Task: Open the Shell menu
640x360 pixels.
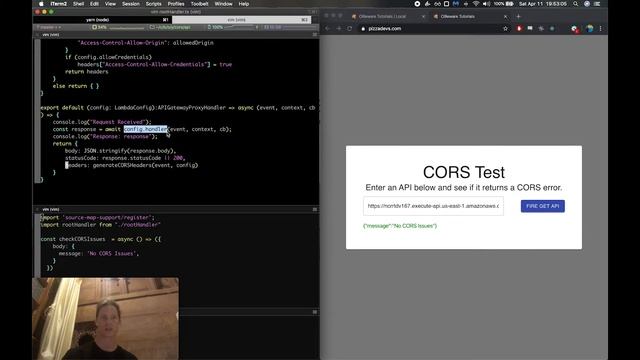Action: pos(78,4)
